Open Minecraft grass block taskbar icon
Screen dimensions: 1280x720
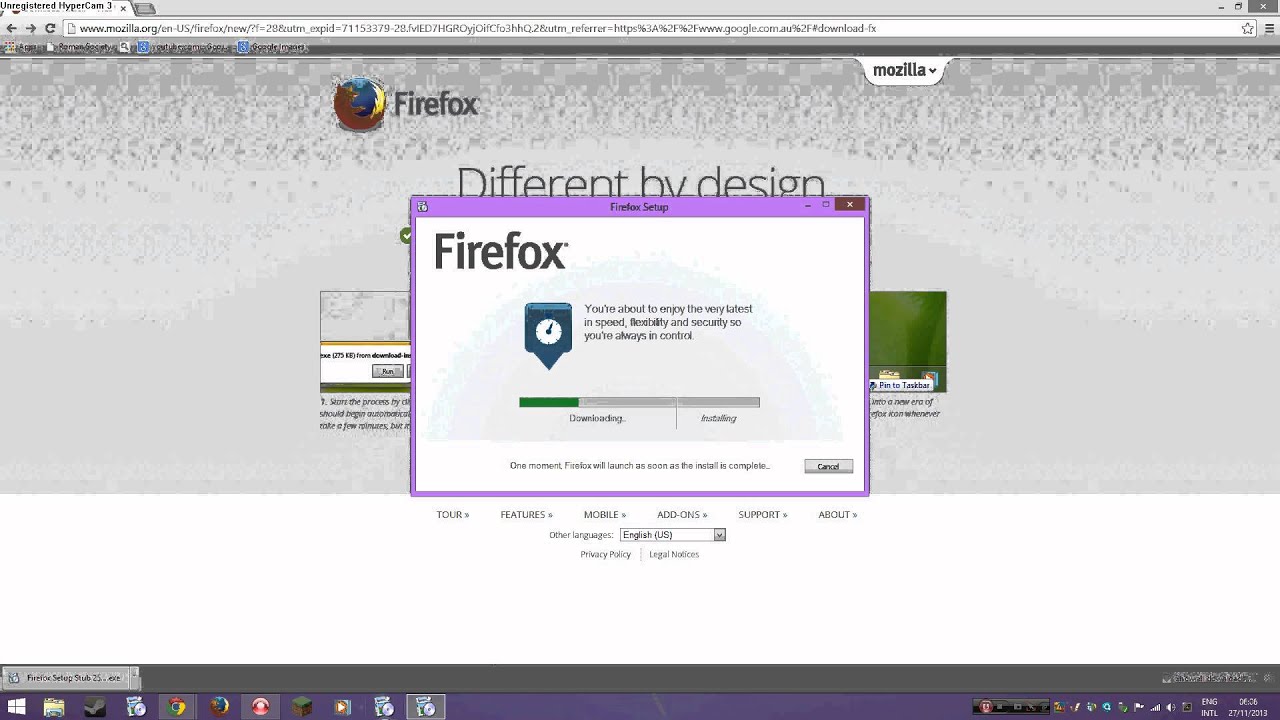(x=301, y=707)
